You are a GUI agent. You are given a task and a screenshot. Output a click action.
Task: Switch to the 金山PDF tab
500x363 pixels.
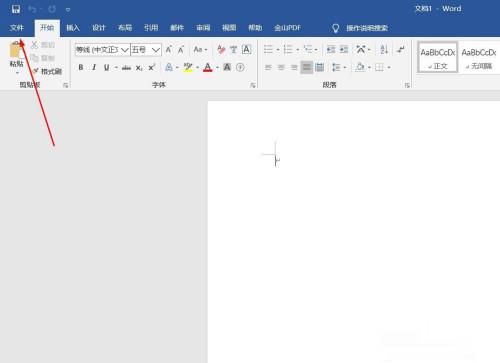[287, 28]
